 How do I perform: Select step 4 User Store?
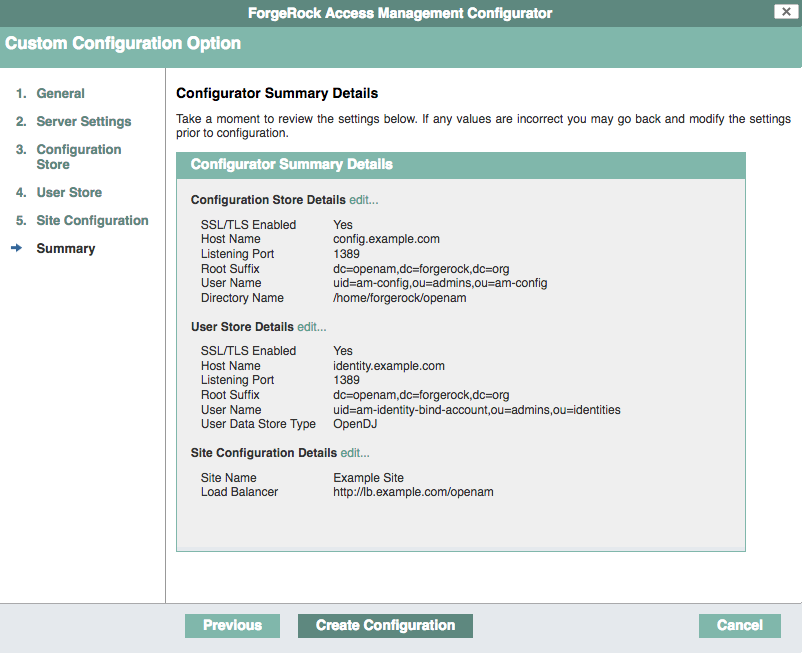coord(69,193)
